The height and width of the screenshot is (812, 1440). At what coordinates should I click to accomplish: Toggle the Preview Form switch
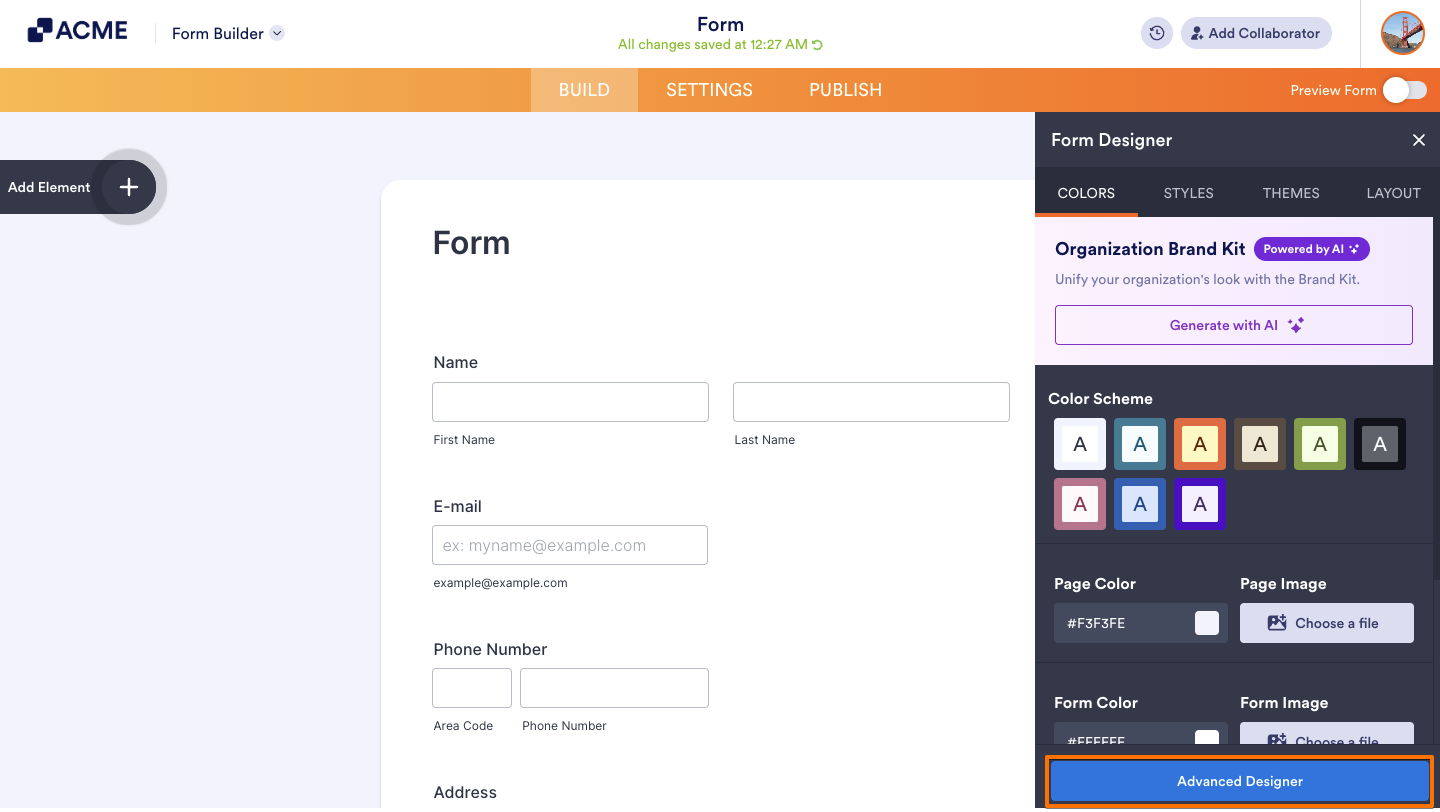click(1404, 89)
